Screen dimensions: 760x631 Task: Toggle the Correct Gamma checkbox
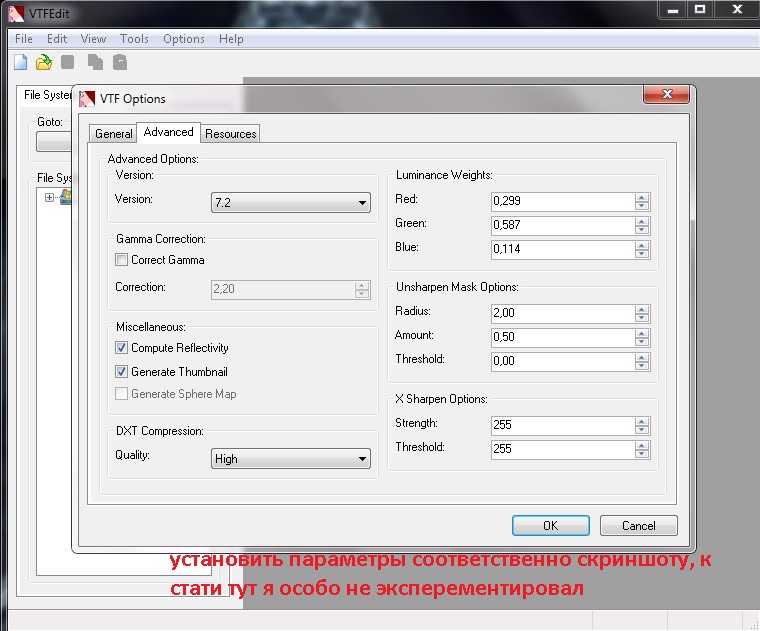pyautogui.click(x=121, y=260)
